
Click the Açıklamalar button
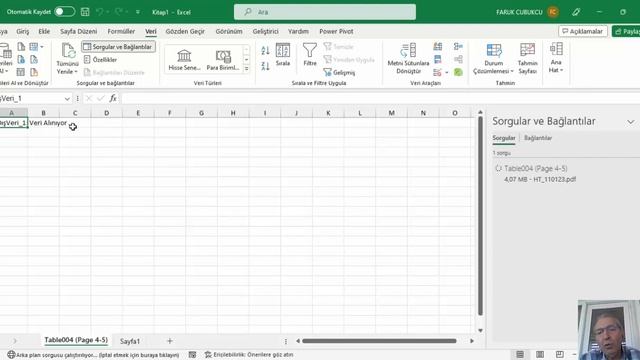[583, 31]
